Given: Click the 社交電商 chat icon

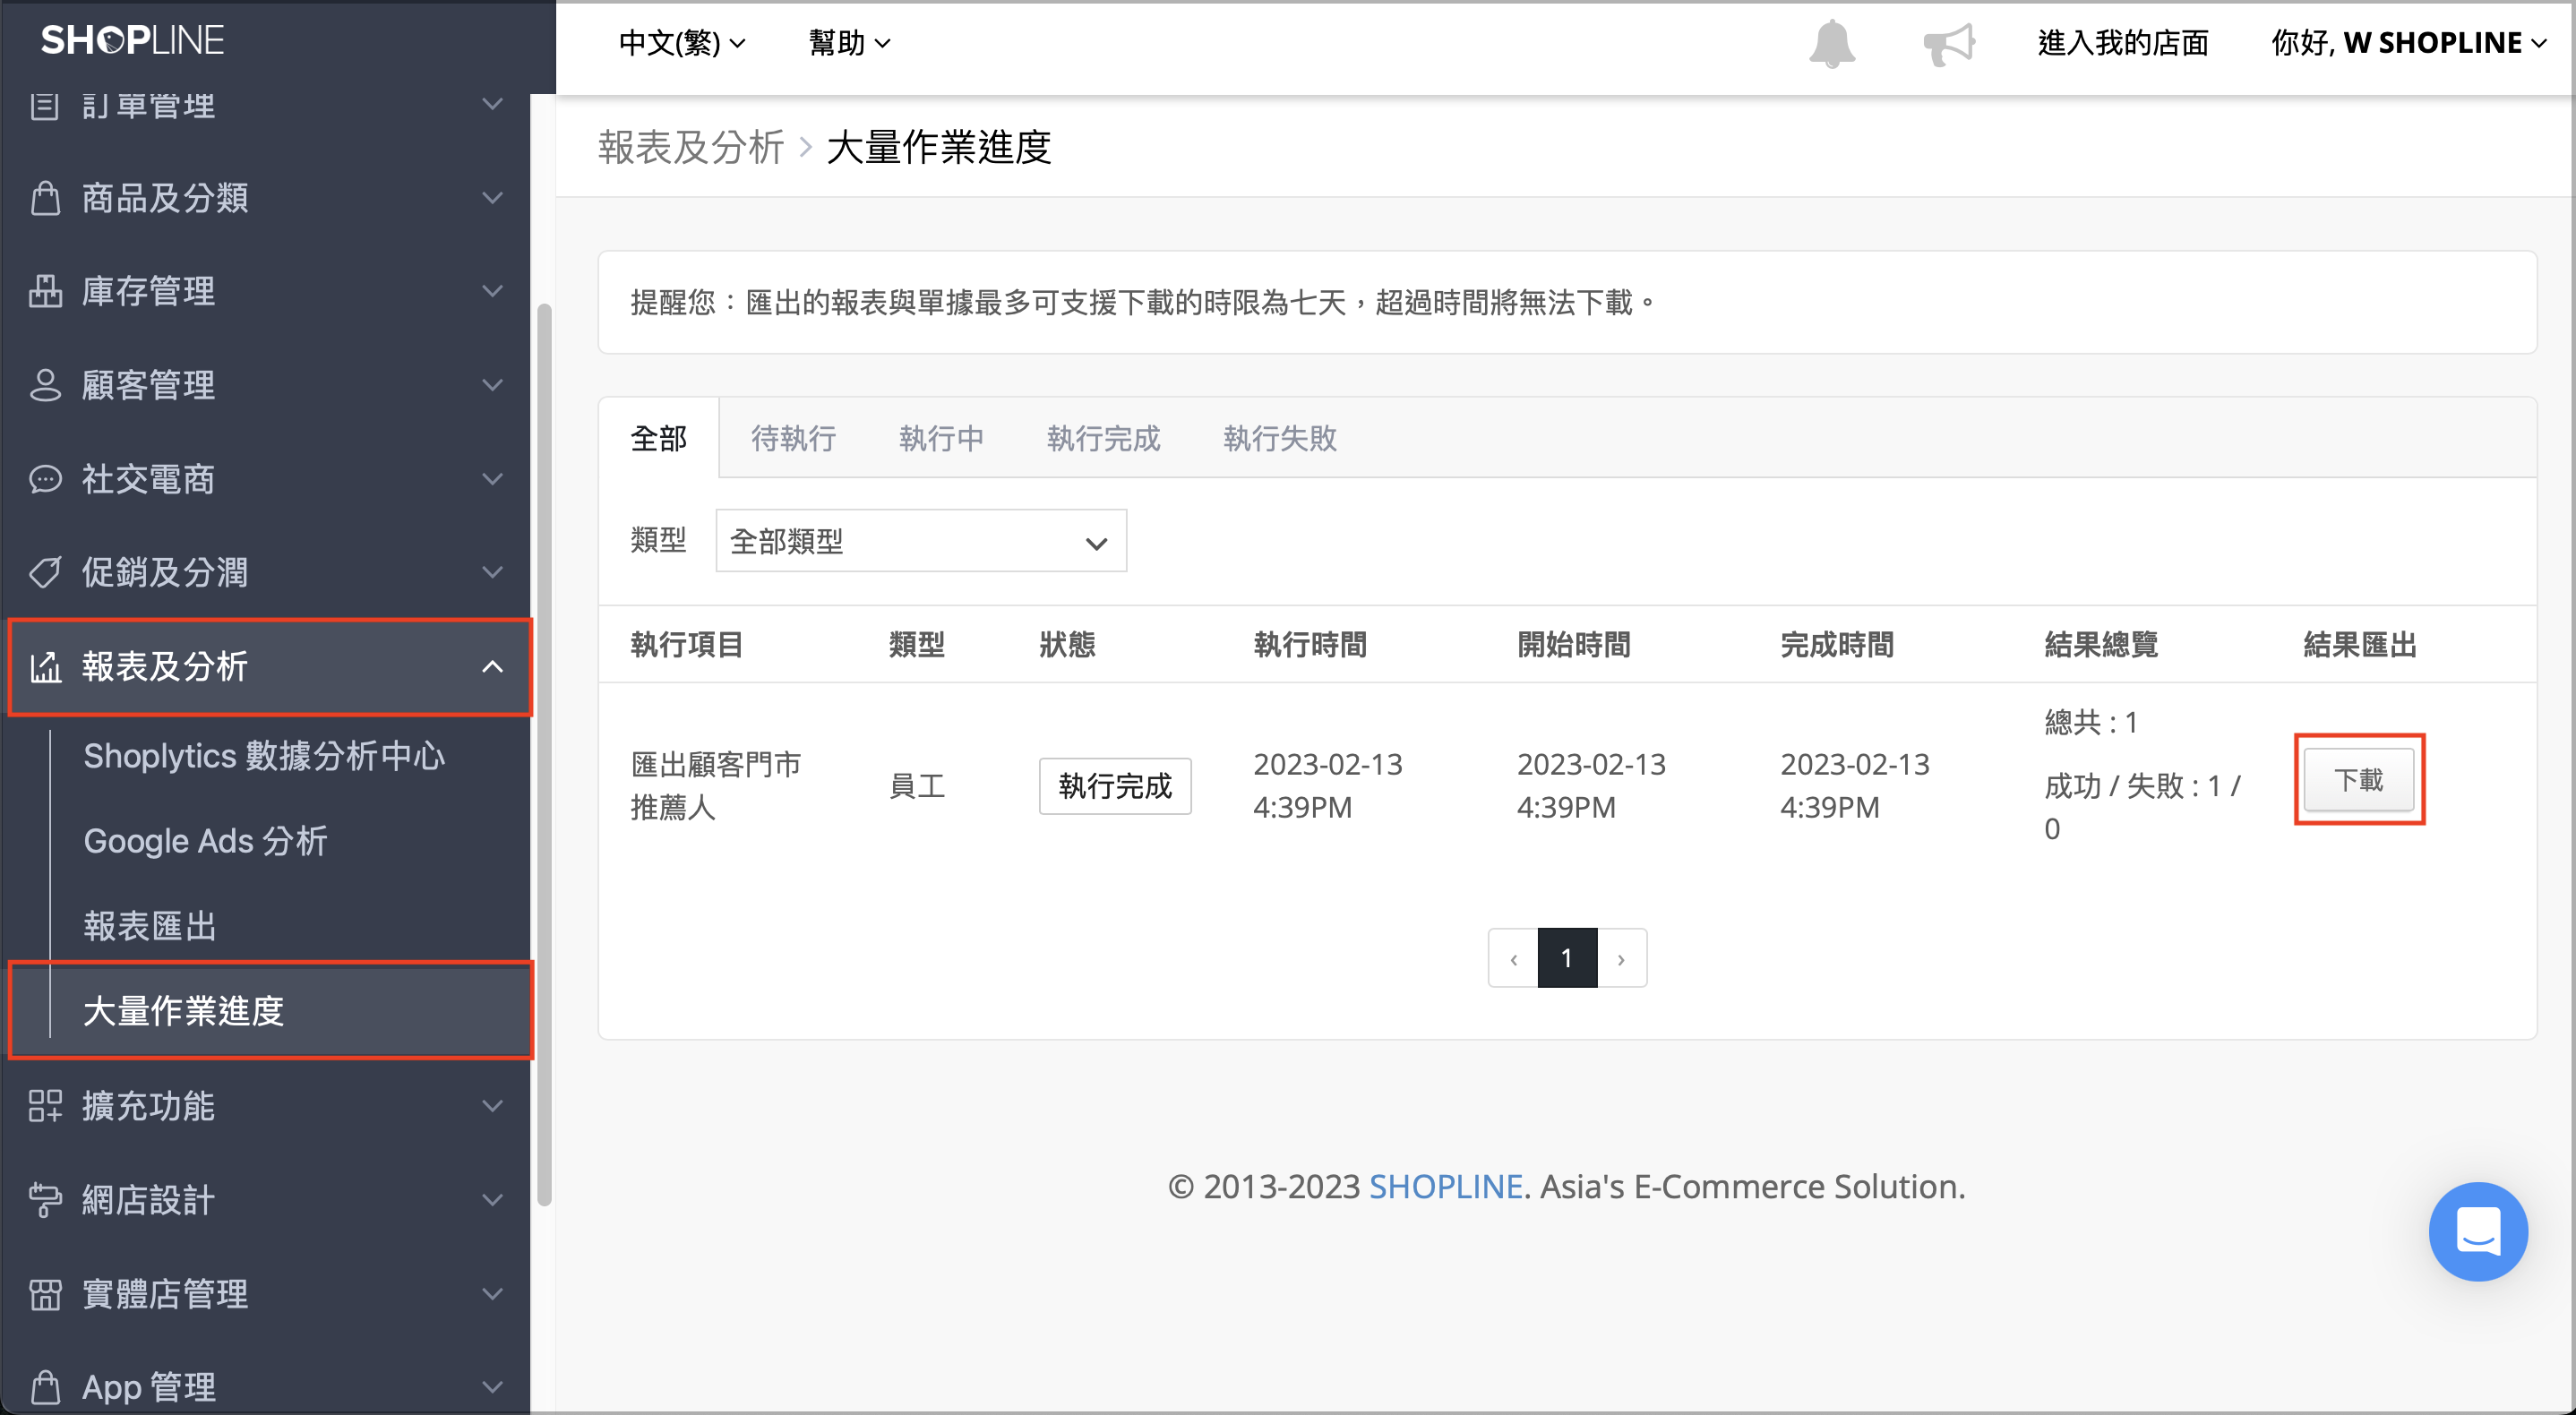Looking at the screenshot, I should [45, 479].
